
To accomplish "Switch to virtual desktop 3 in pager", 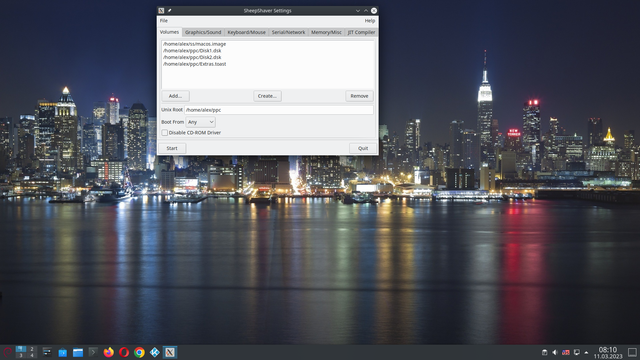I will click(x=21, y=356).
